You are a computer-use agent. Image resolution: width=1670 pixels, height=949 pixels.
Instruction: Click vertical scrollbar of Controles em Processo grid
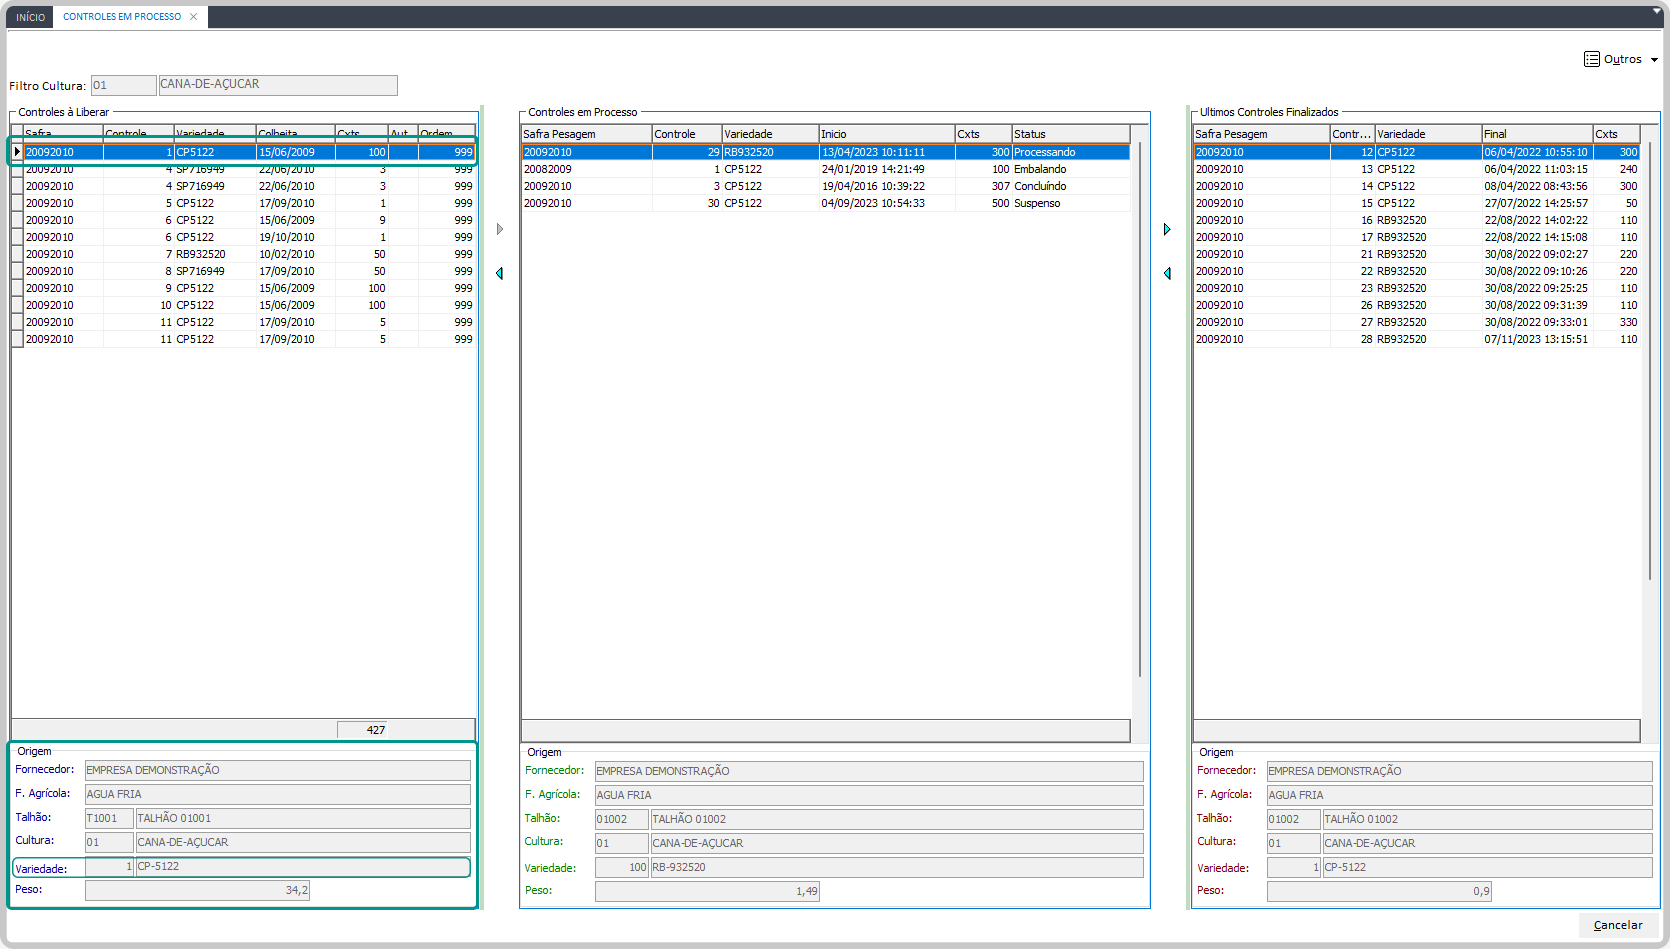pyautogui.click(x=1139, y=410)
